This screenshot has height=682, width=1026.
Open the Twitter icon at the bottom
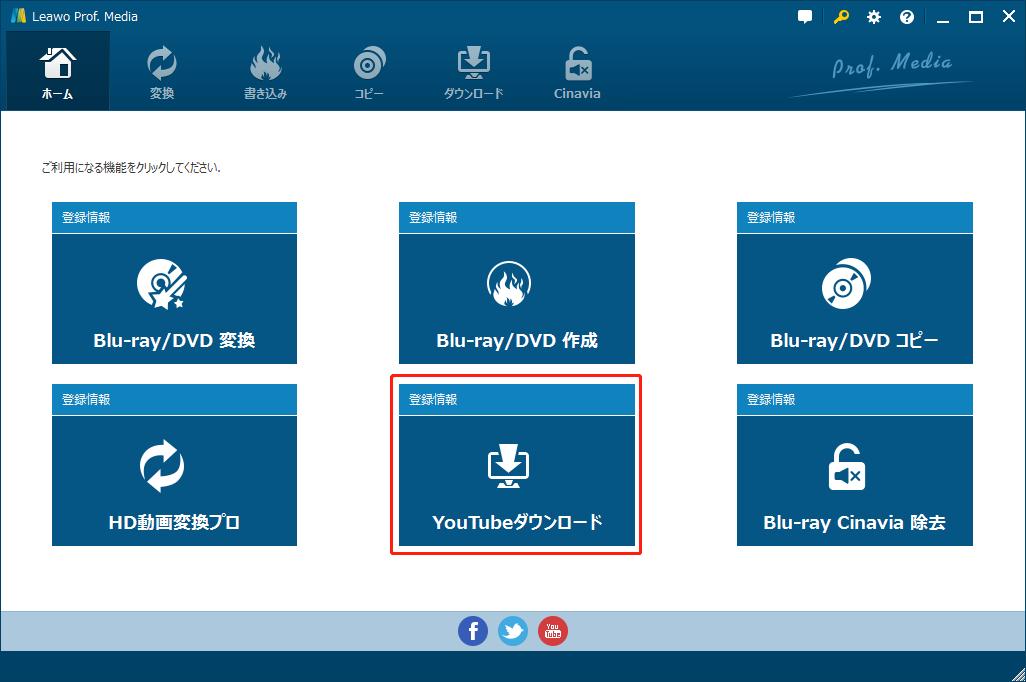click(513, 631)
